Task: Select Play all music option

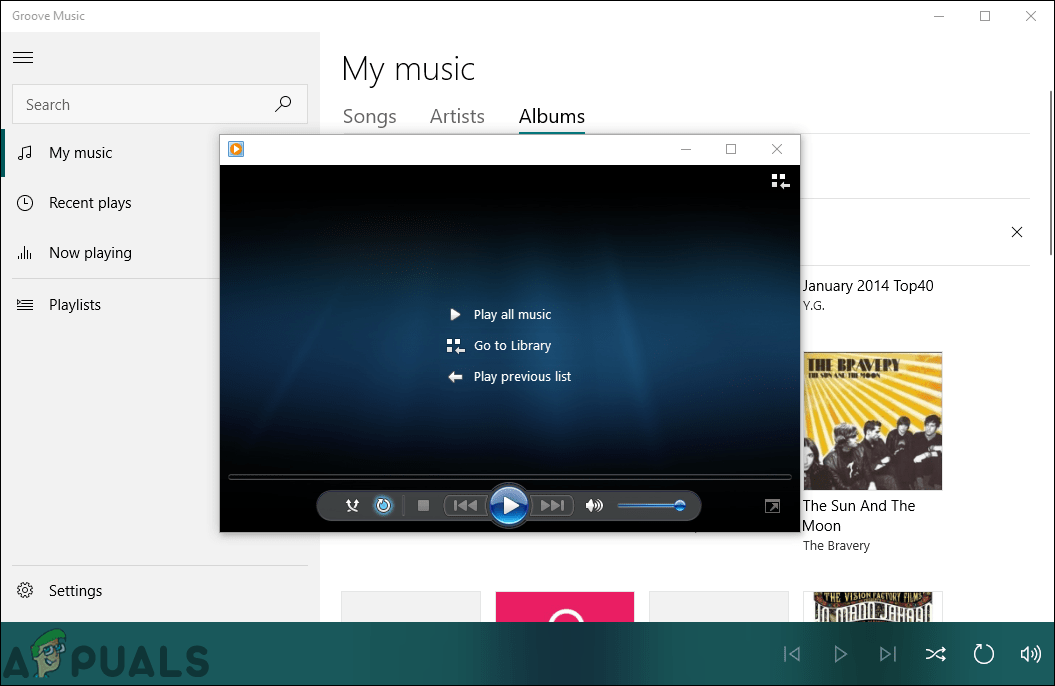Action: [511, 314]
